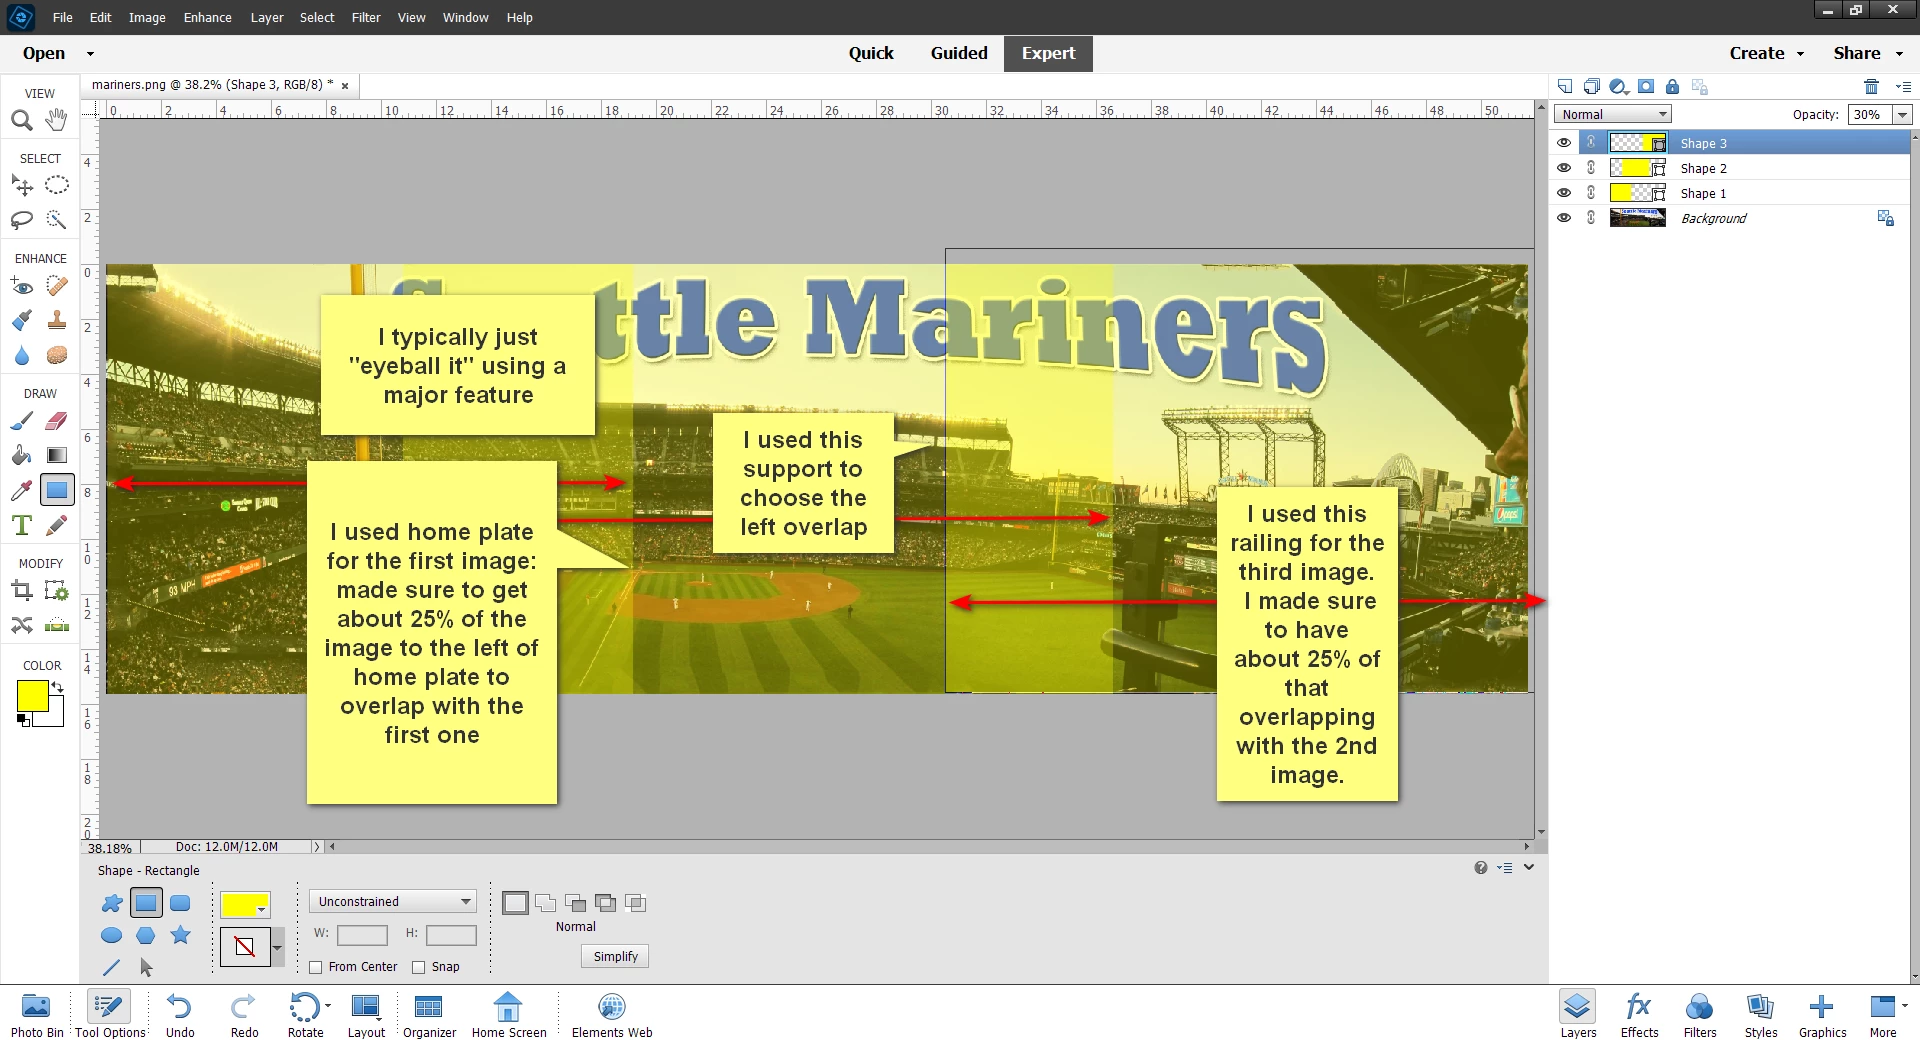This screenshot has height=1040, width=1920.
Task: Expand the Open recent files arrow
Action: [x=90, y=54]
